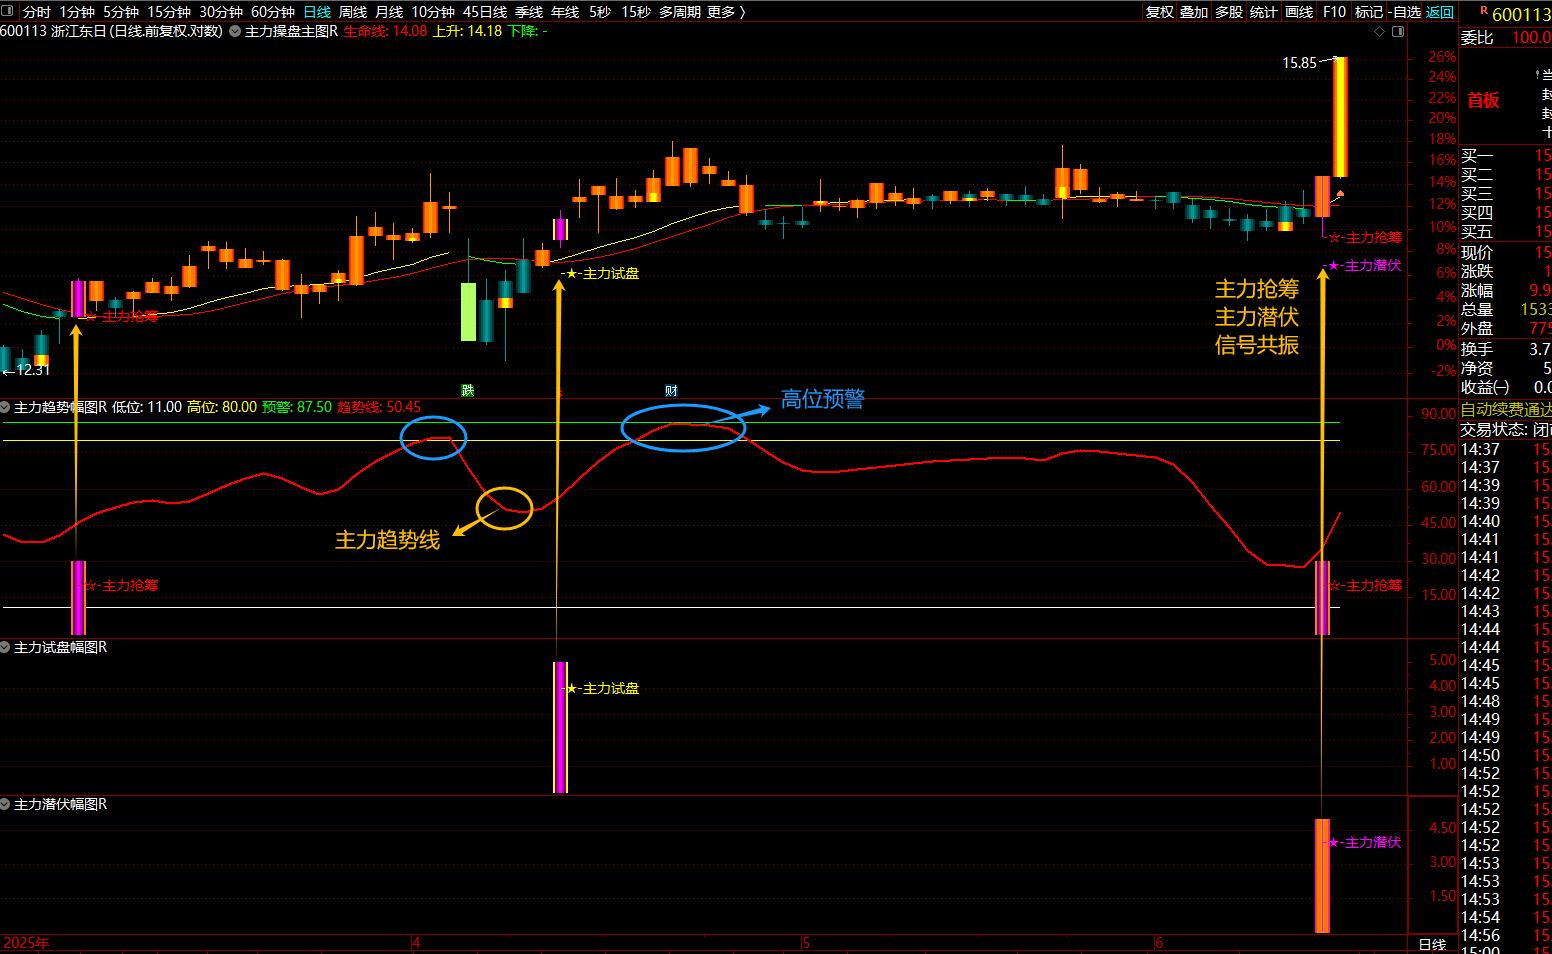The width and height of the screenshot is (1552, 954).
Task: Click the 日线 label at bottom right
Action: (1433, 944)
